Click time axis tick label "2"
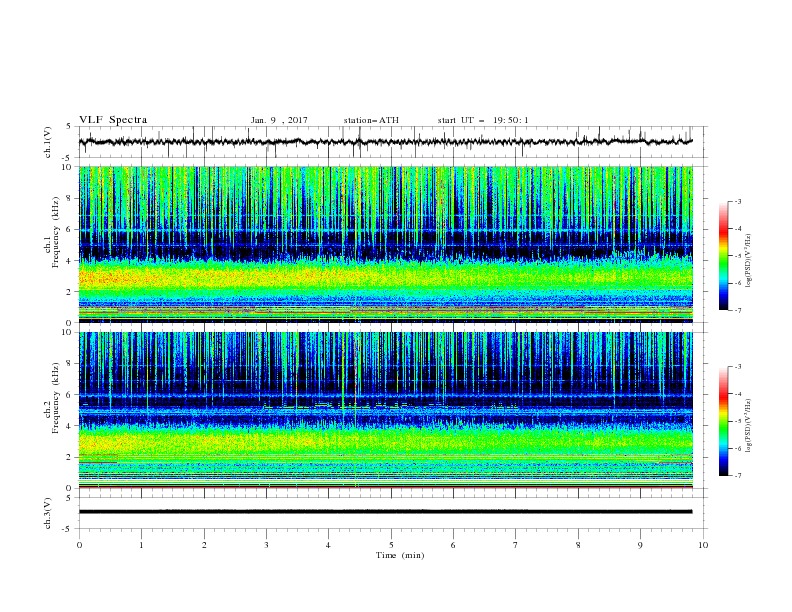792x612 pixels. click(x=204, y=545)
